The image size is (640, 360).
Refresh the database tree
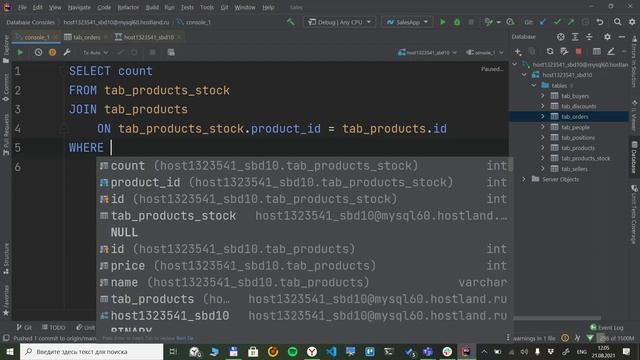(550, 51)
